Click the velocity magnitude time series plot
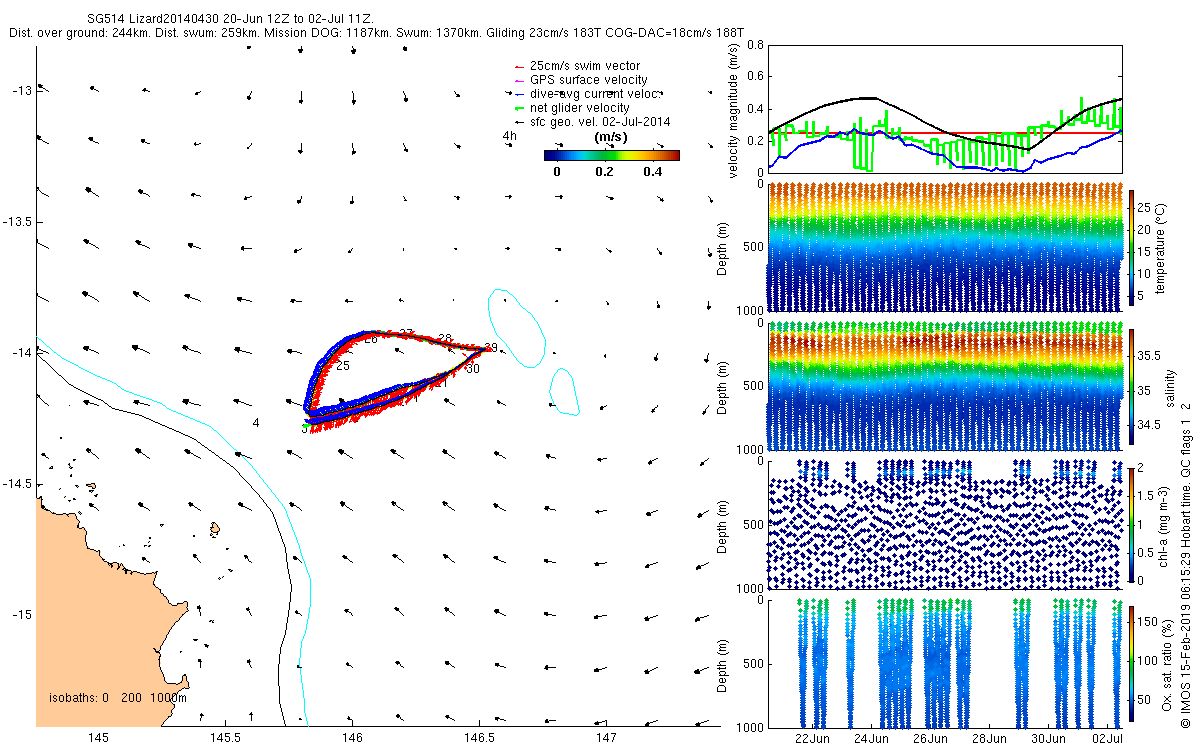 click(x=945, y=108)
